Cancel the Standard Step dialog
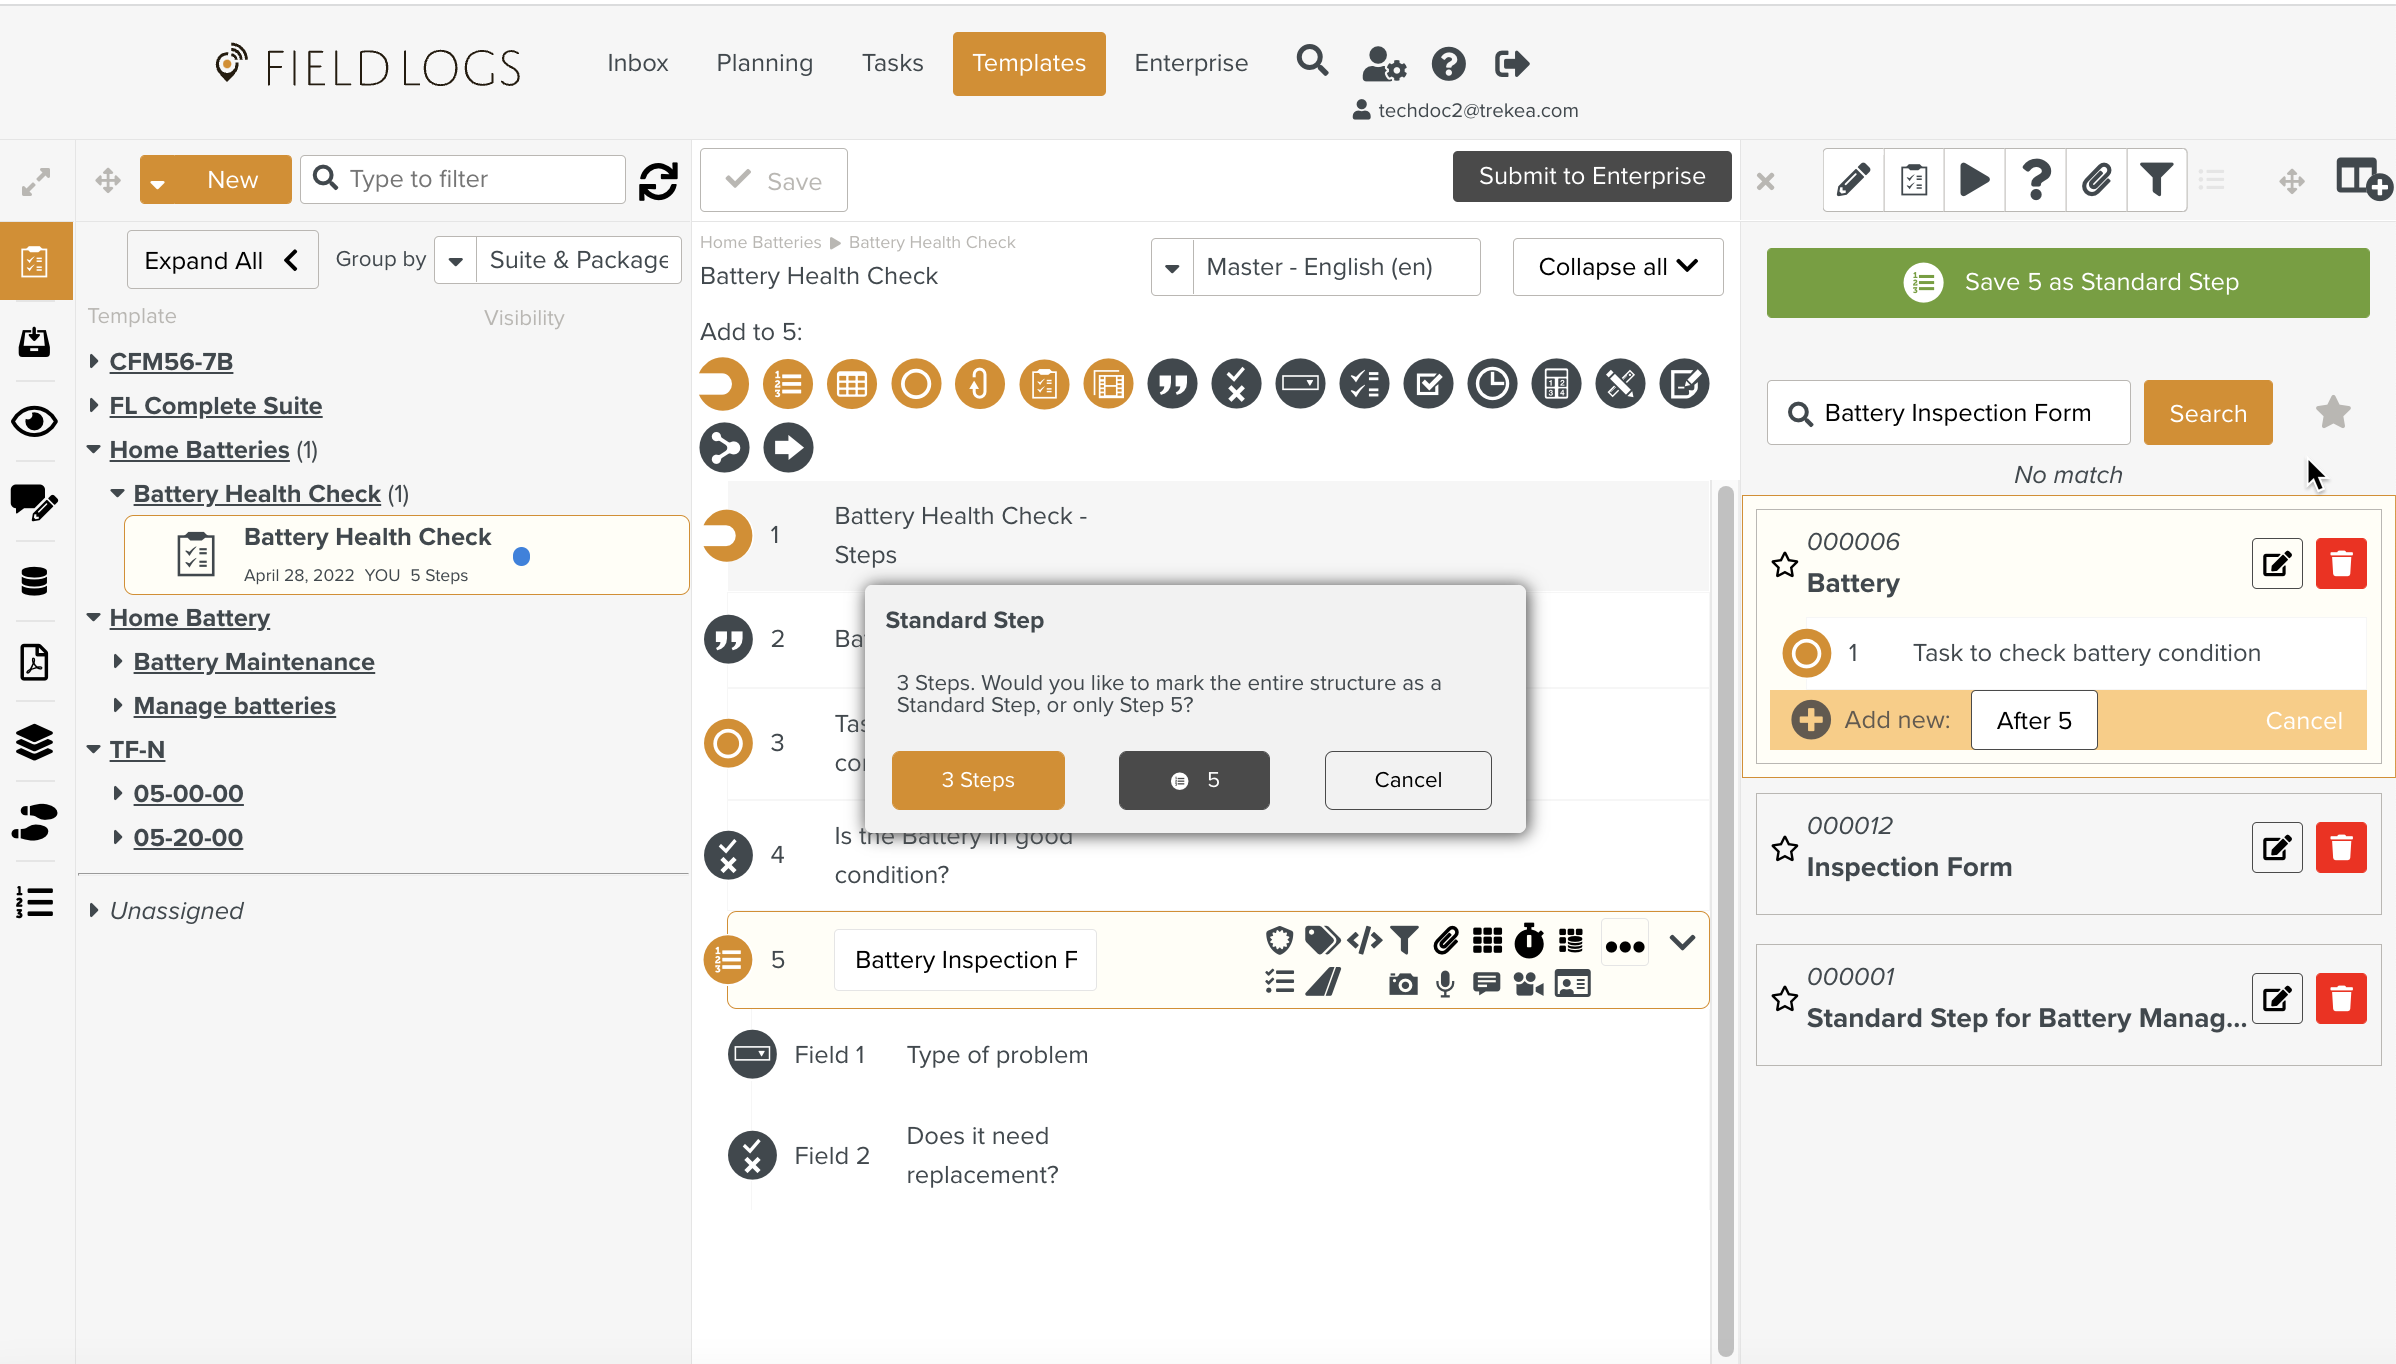The height and width of the screenshot is (1364, 2396). pos(1408,780)
